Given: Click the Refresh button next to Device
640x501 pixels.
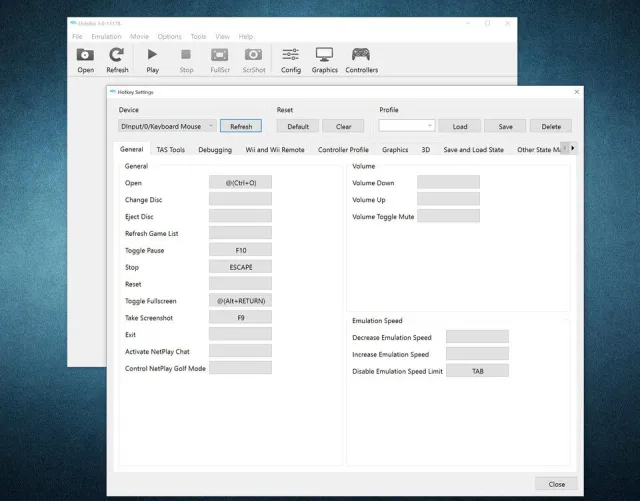Looking at the screenshot, I should click(x=241, y=126).
